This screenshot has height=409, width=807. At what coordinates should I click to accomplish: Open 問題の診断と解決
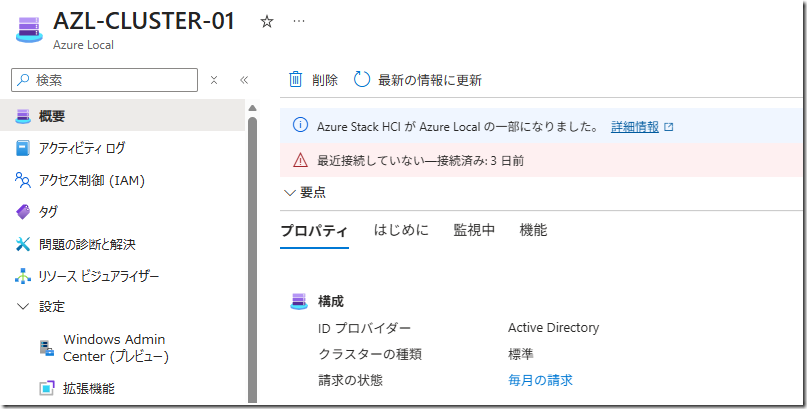coord(86,244)
